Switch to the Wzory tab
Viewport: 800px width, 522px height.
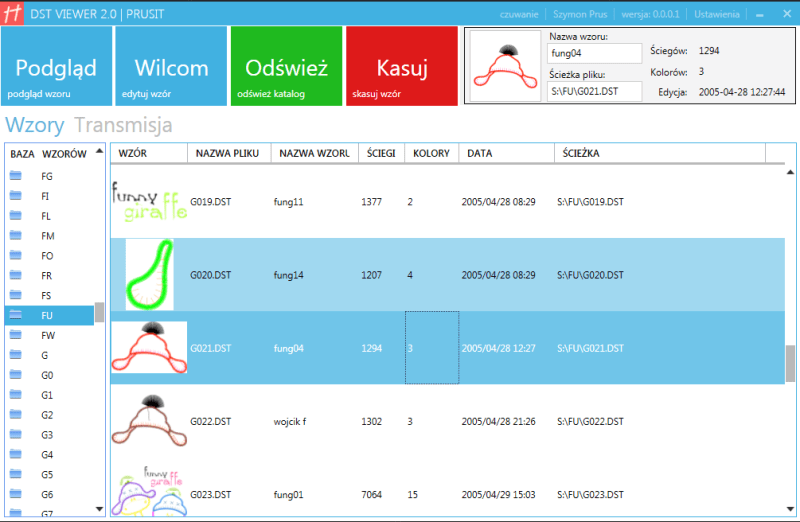point(35,125)
